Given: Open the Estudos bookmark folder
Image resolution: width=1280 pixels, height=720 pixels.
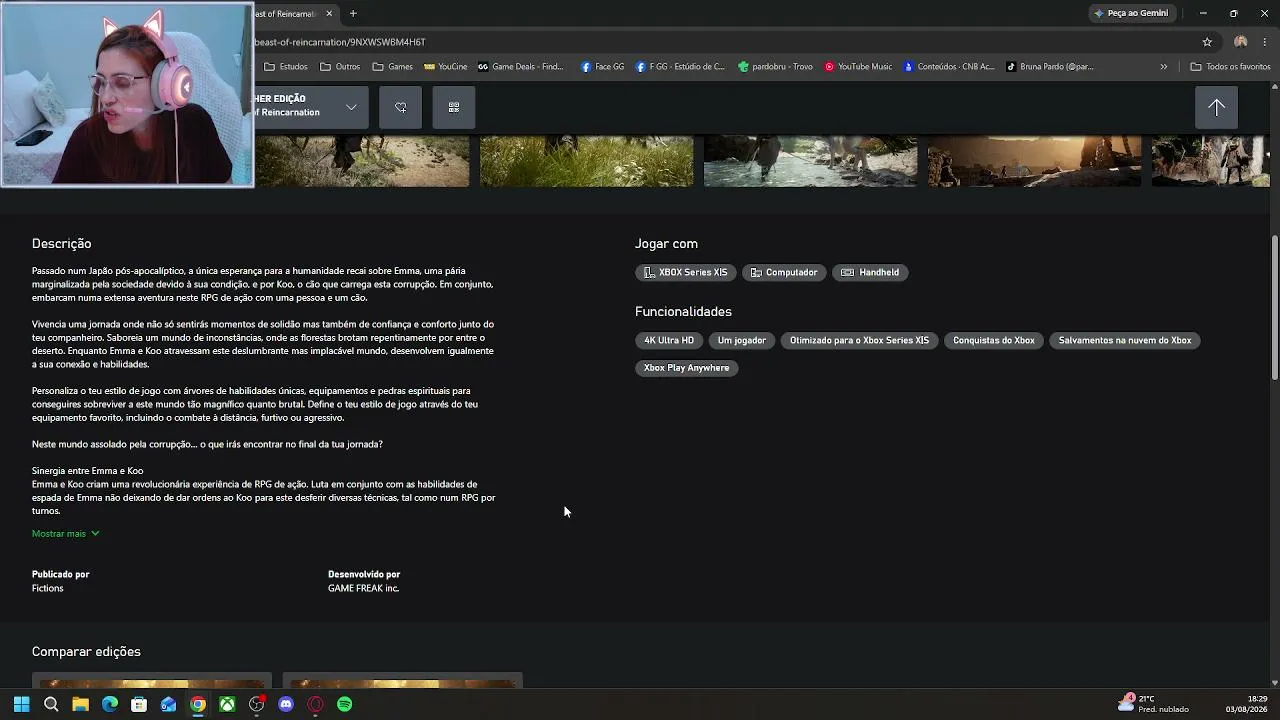Looking at the screenshot, I should point(286,67).
